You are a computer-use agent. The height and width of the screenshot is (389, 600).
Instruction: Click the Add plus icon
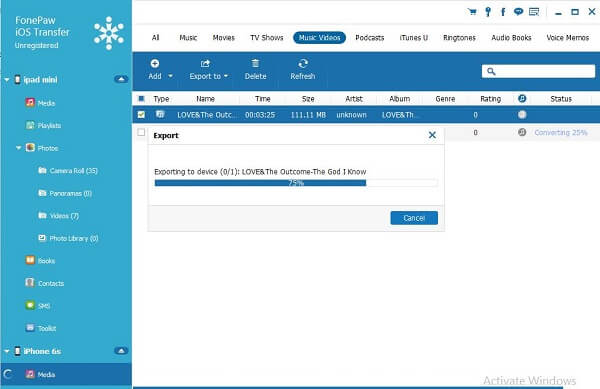155,63
